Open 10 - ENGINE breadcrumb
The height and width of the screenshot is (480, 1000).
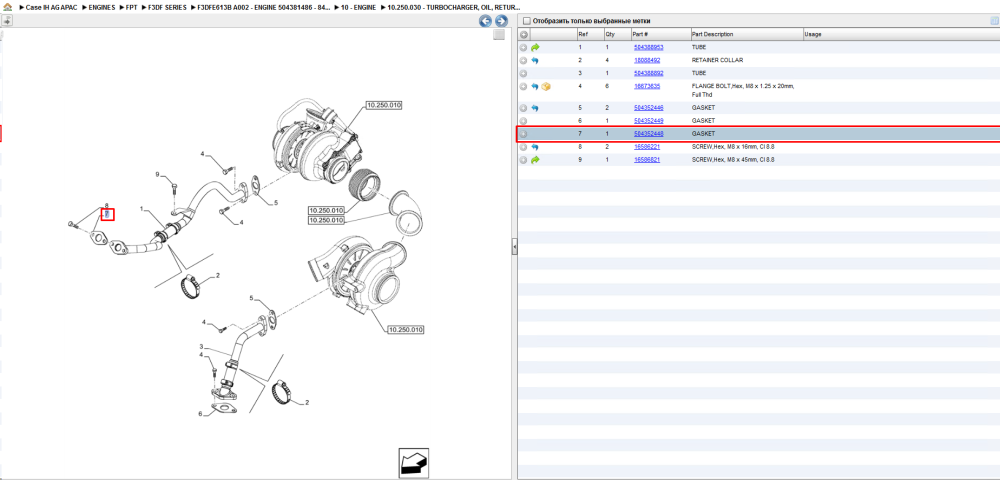[x=357, y=6]
